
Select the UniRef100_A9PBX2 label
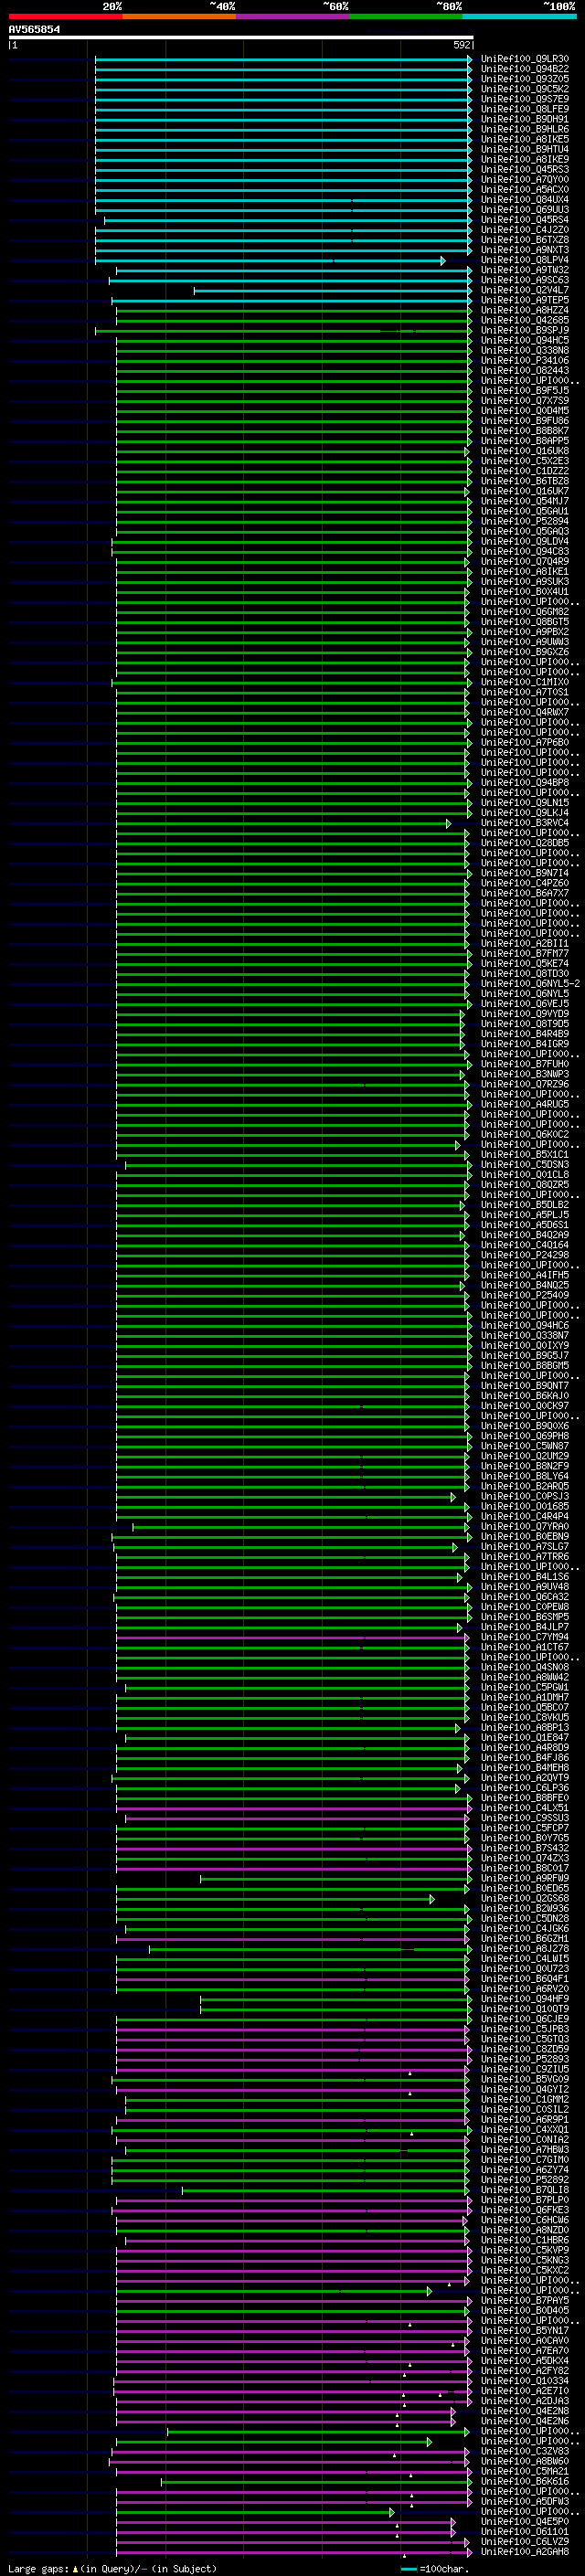tap(524, 632)
